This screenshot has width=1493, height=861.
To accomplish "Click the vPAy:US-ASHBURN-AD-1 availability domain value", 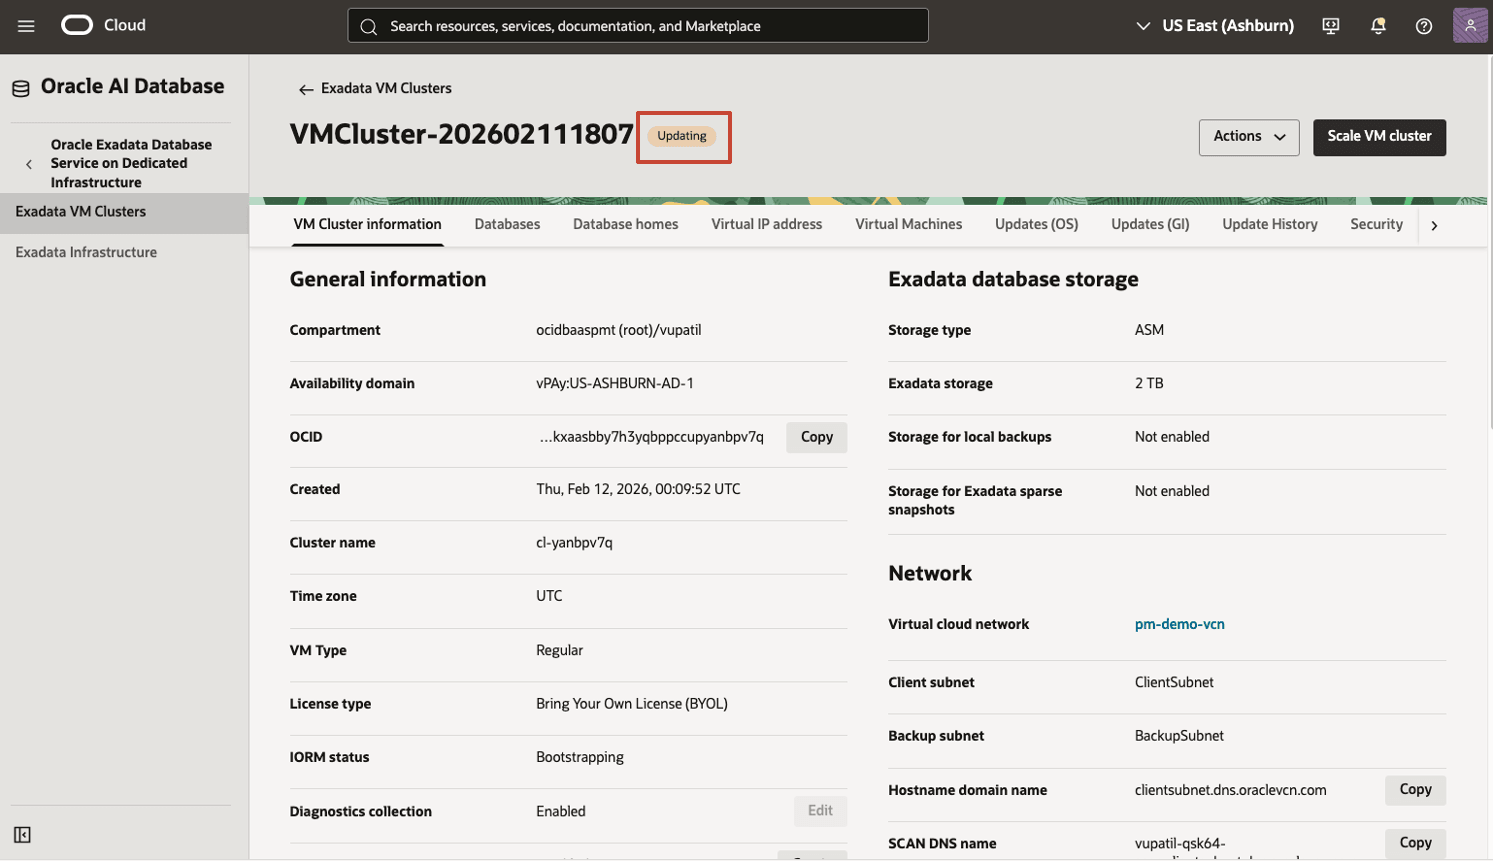I will (614, 383).
